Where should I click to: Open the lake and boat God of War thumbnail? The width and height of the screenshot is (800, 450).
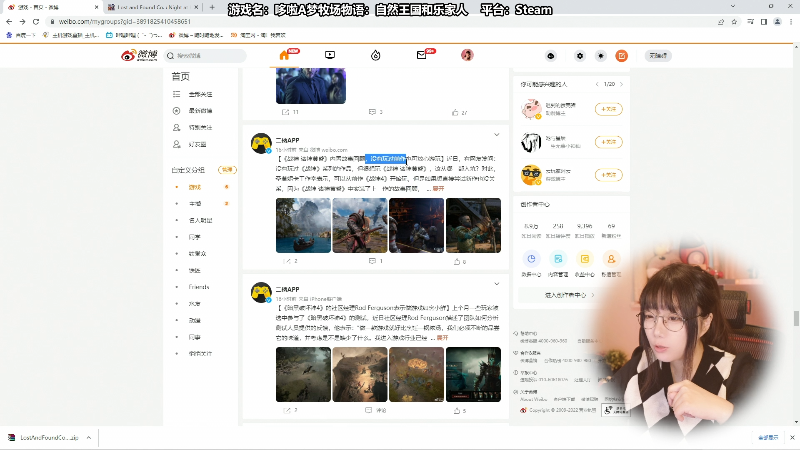[x=303, y=226]
